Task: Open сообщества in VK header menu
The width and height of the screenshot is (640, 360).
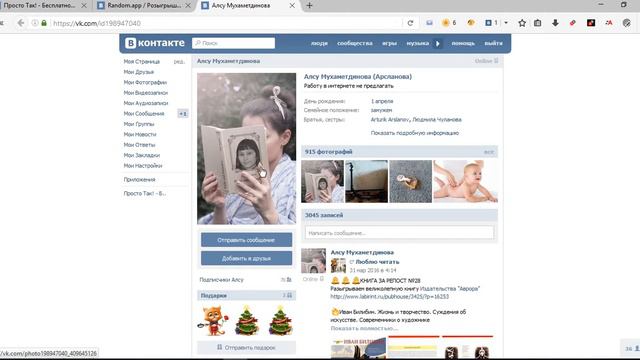Action: (355, 43)
